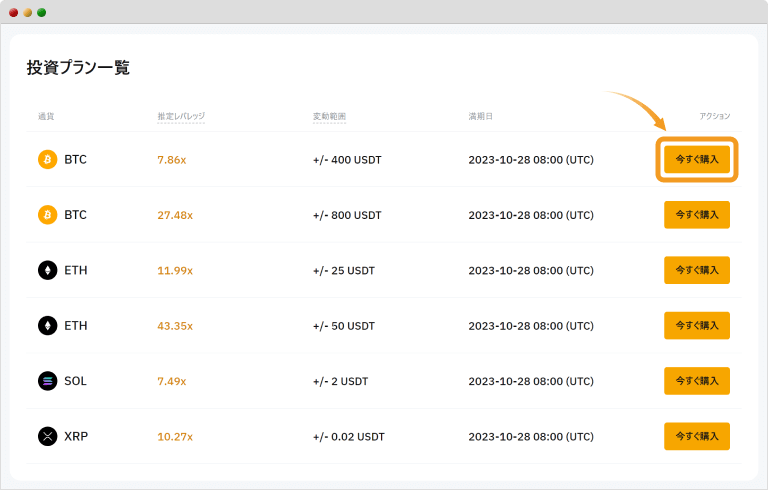The image size is (768, 490).
Task: Buy the ETH +/- 50 USDT plan
Action: 696,325
